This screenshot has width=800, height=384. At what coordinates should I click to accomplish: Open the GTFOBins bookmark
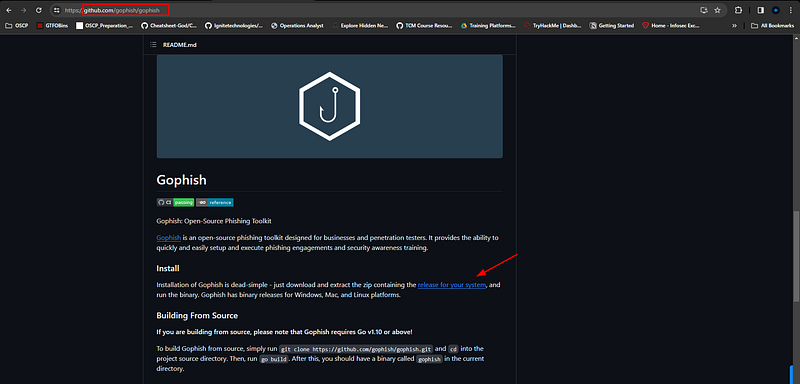tap(52, 25)
